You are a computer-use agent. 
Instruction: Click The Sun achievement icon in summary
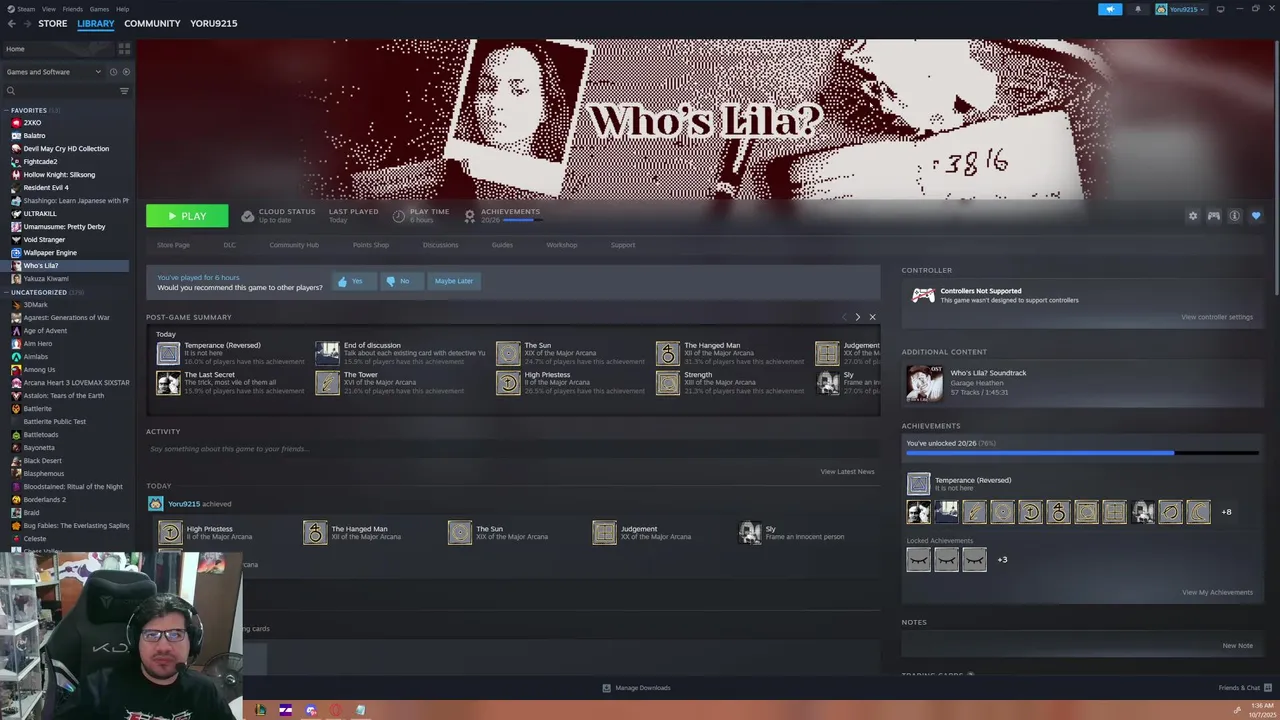(508, 353)
